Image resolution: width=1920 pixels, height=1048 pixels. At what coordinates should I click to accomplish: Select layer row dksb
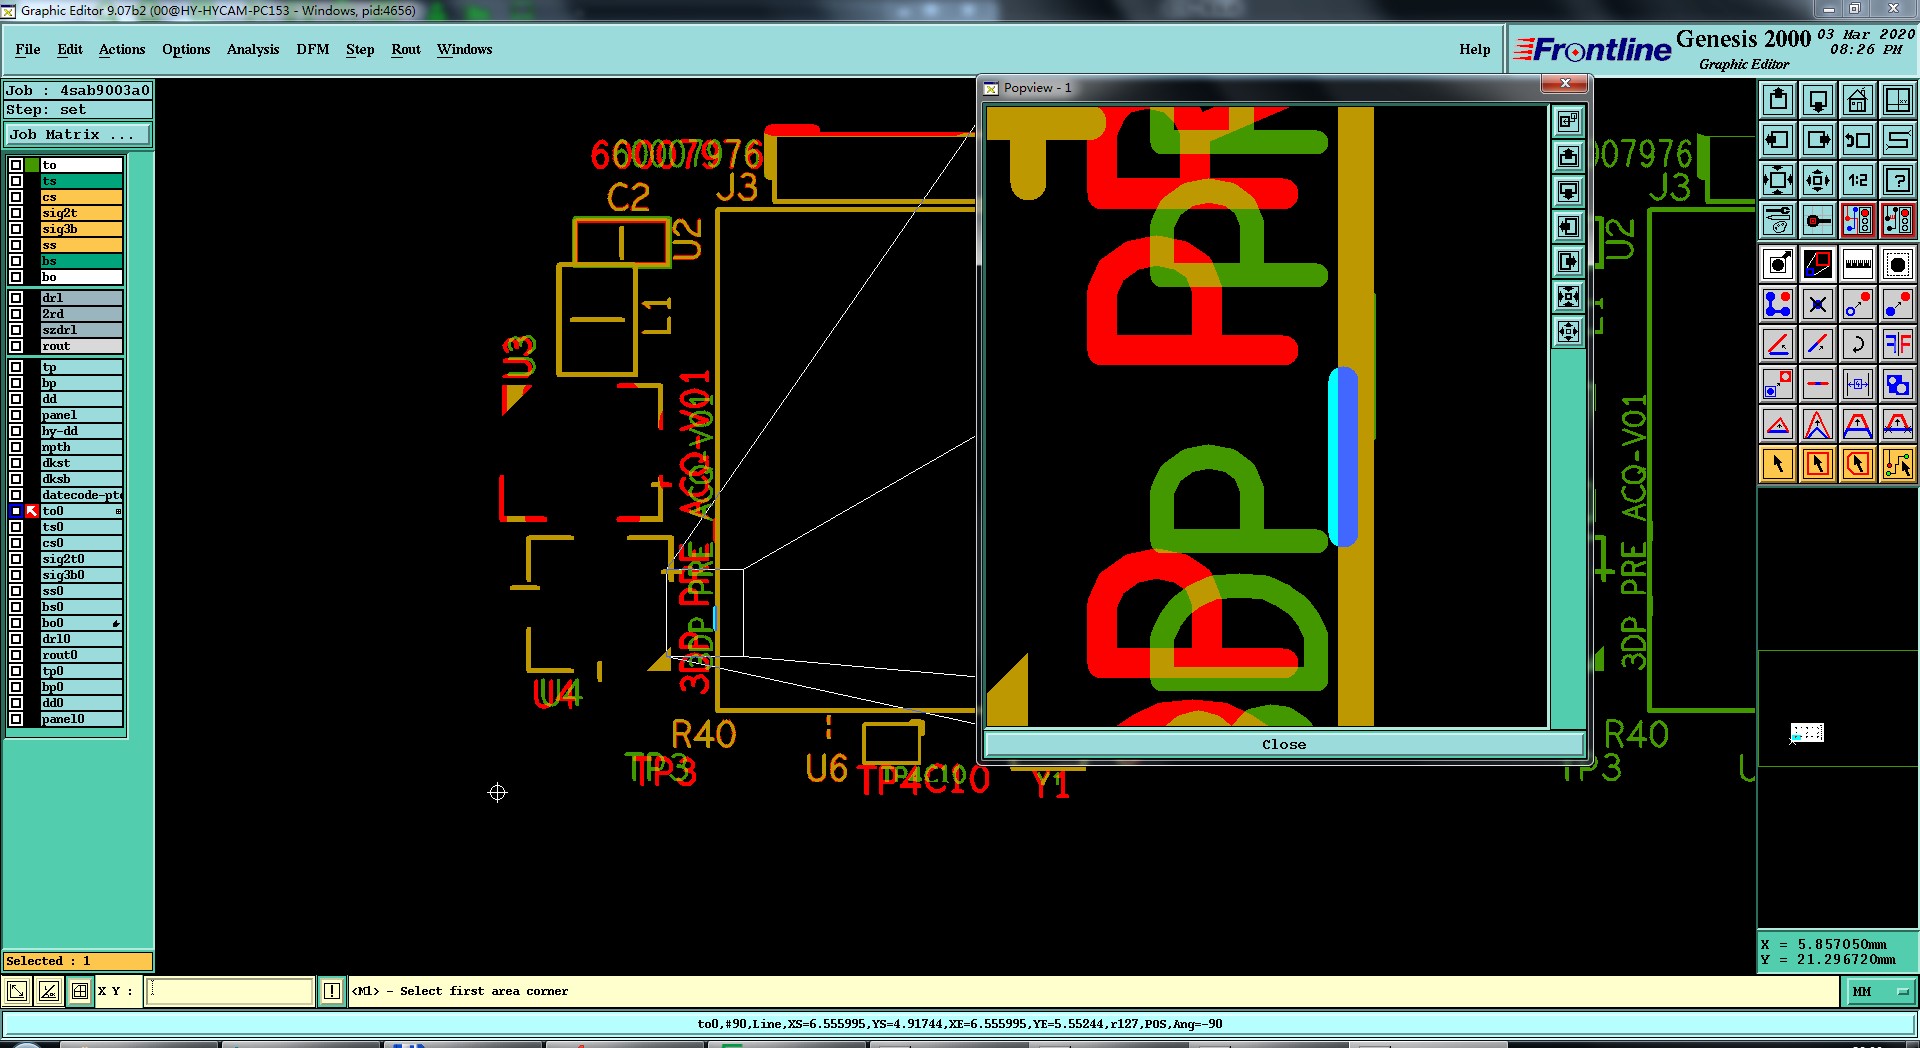[x=81, y=479]
